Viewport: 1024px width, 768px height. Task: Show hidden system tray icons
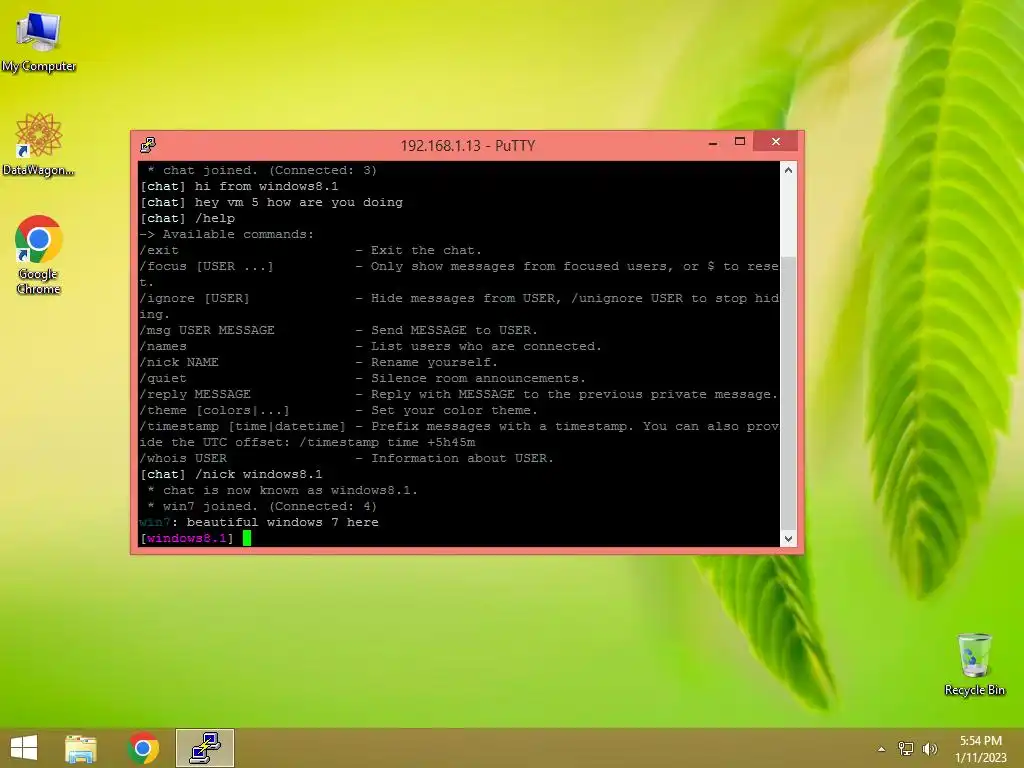[x=882, y=749]
